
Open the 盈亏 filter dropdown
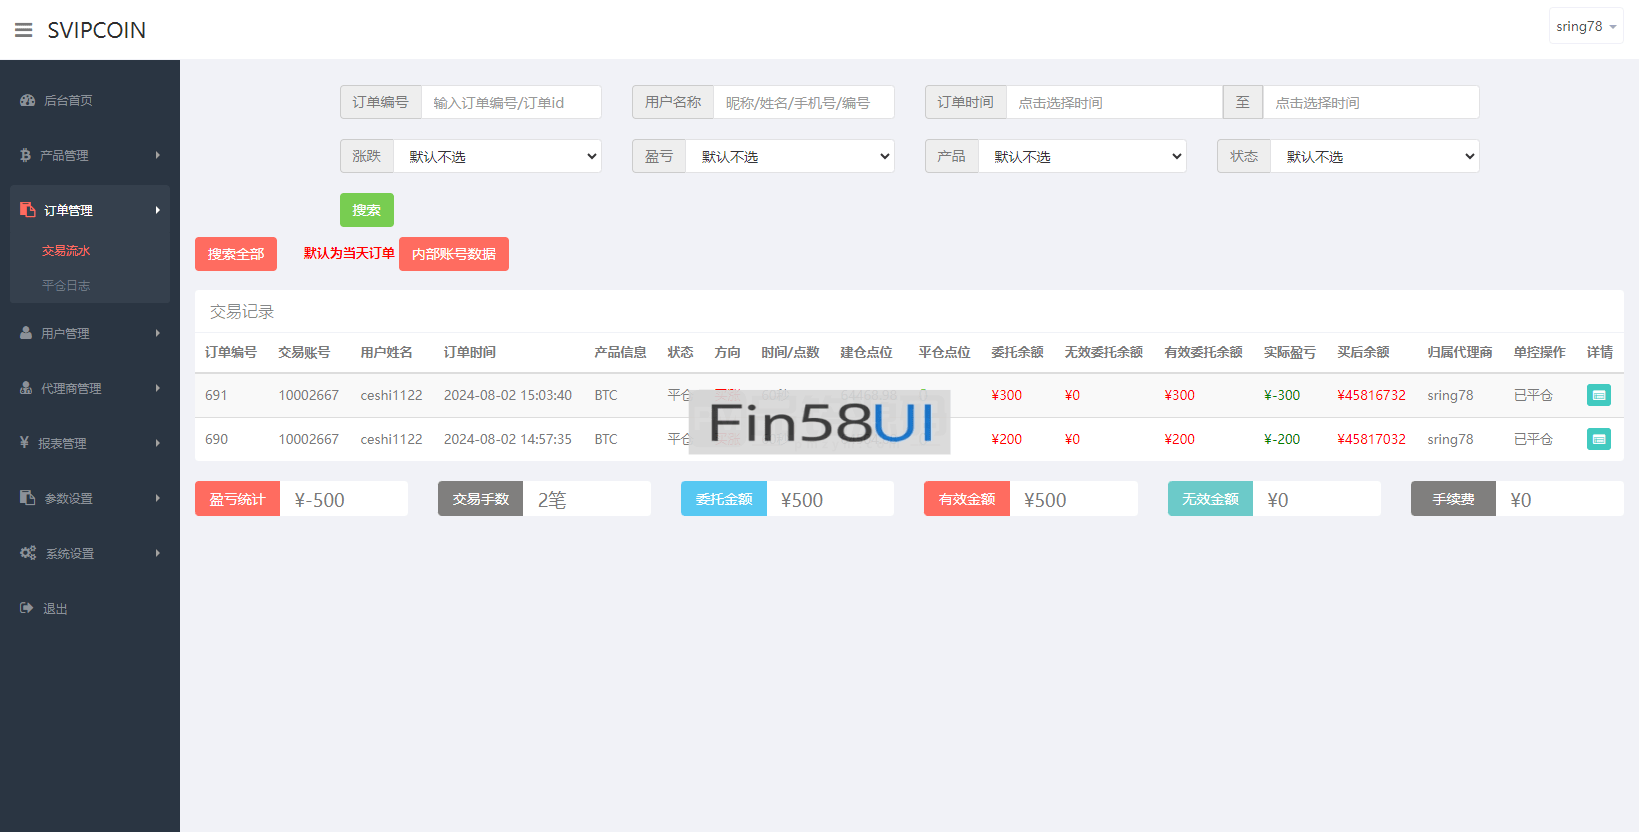789,156
